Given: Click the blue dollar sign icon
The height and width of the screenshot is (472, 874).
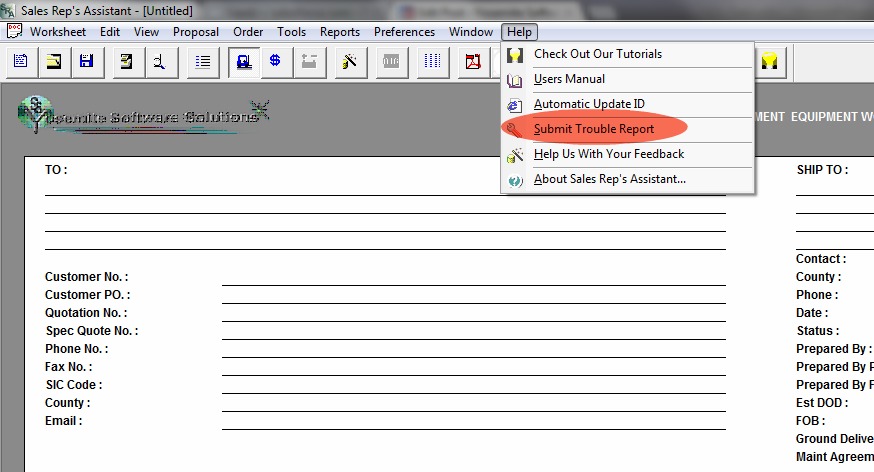Looking at the screenshot, I should coord(275,62).
